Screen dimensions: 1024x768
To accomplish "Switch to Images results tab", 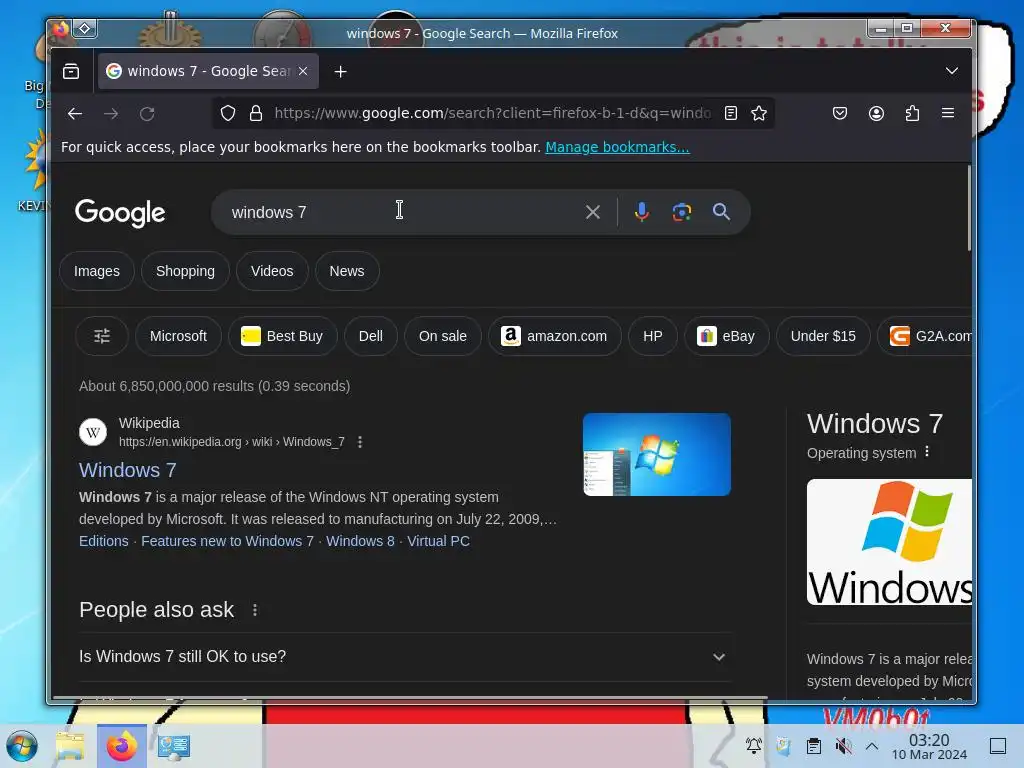I will pos(97,271).
